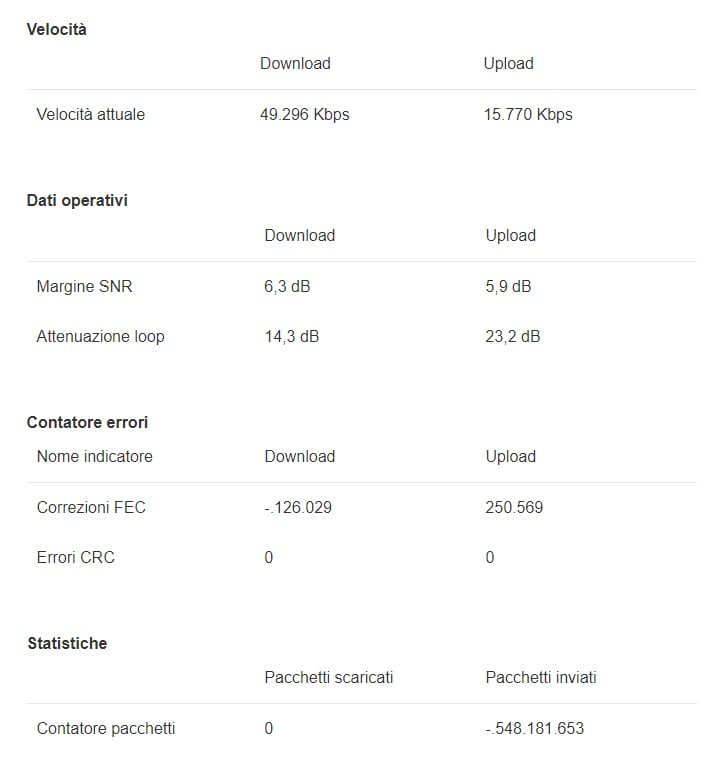Click the Contatore errori section heading
Image resolution: width=721 pixels, height=781 pixels.
click(x=87, y=422)
